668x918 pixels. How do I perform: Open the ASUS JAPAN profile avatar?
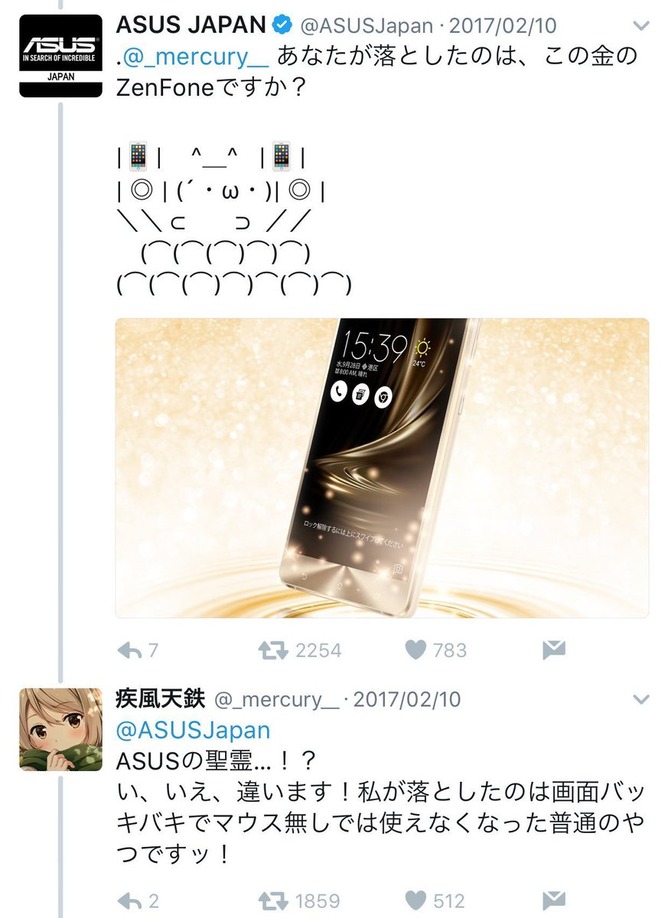[61, 56]
